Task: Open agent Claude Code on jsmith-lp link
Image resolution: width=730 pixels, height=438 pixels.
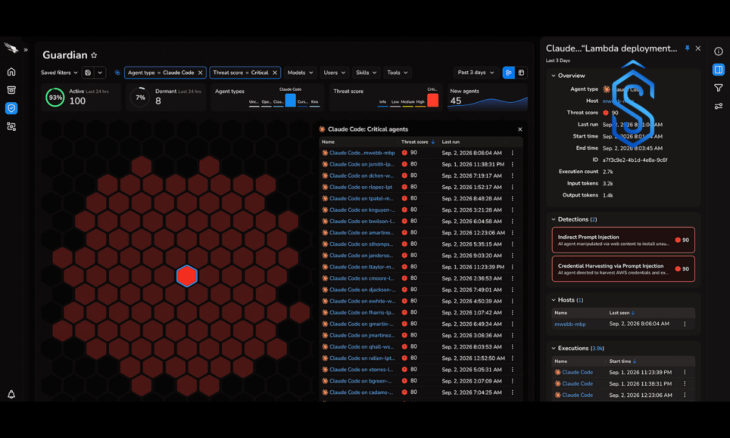Action: (361, 164)
